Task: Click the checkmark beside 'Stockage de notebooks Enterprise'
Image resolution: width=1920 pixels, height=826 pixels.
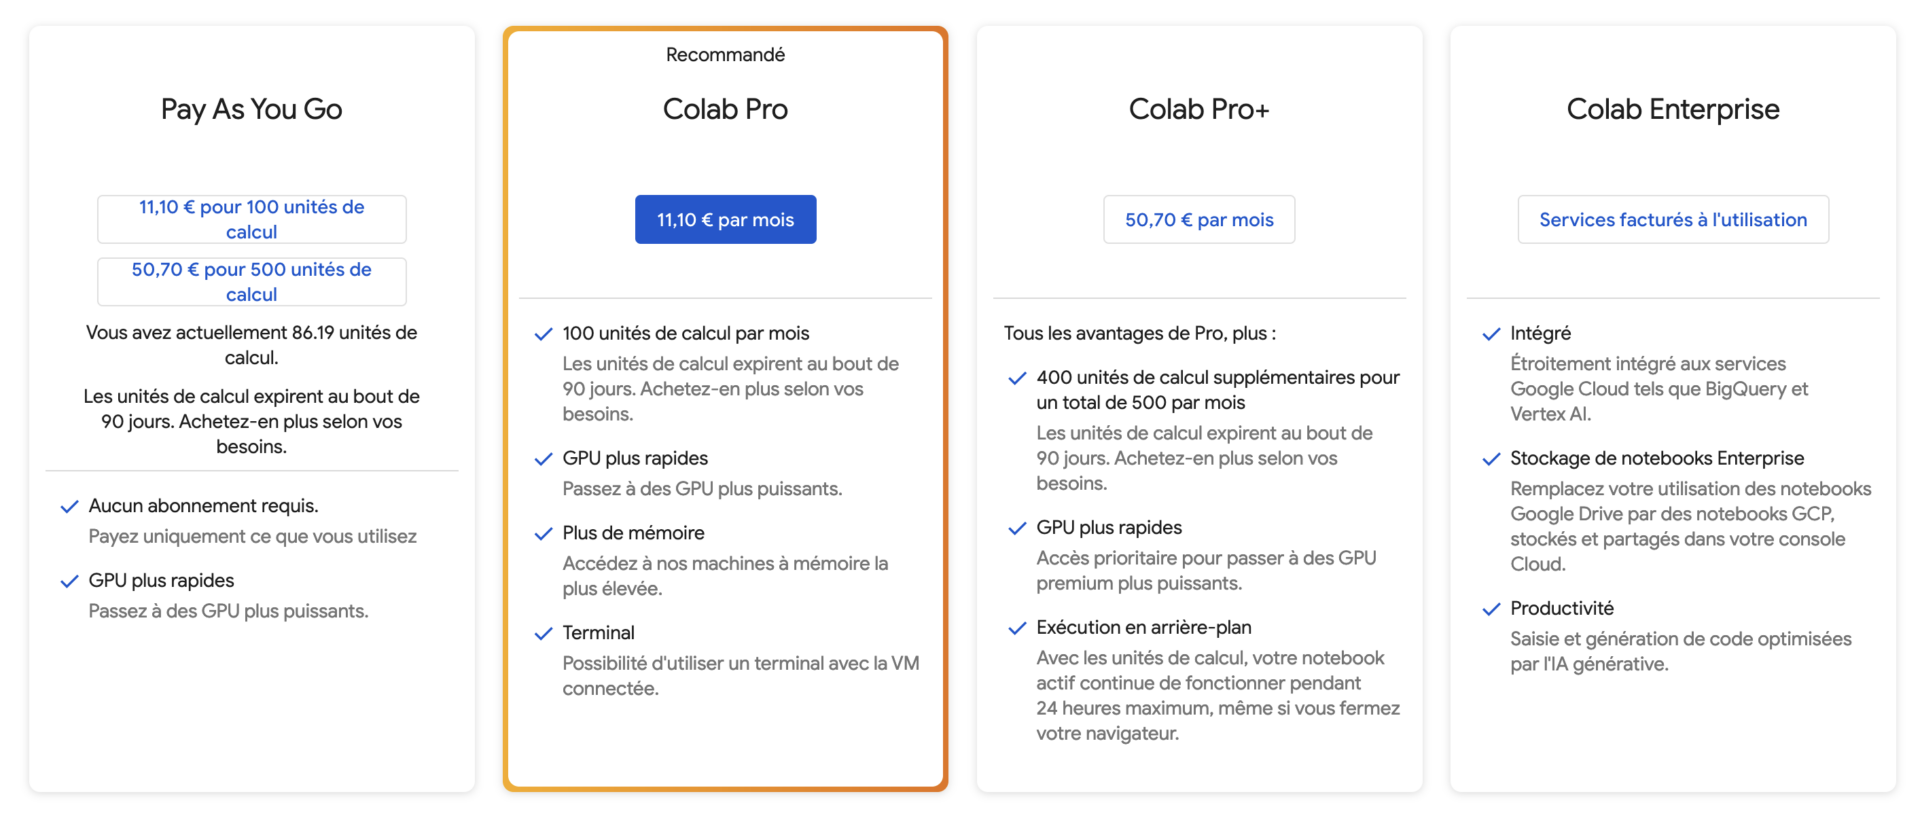Action: point(1491,458)
